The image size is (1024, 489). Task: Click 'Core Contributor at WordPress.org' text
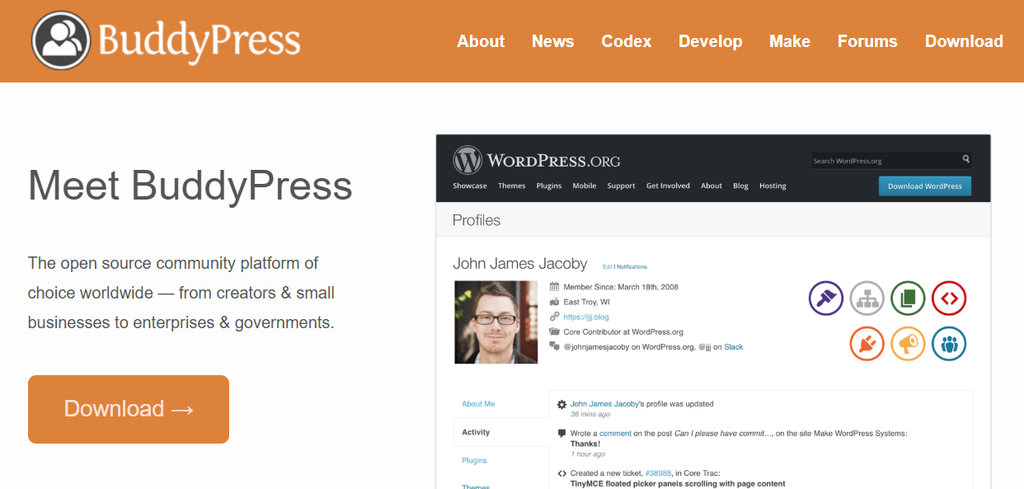(x=624, y=332)
